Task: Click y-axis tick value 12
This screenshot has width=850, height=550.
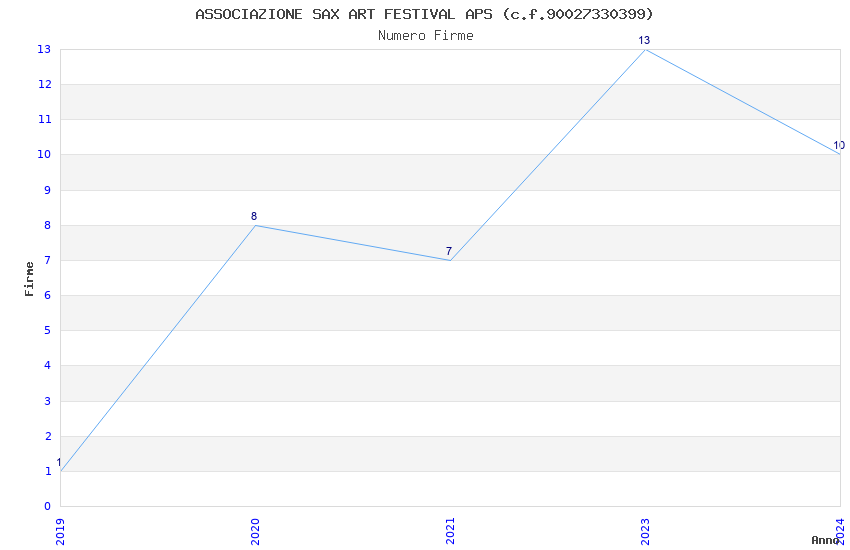Action: pos(44,85)
